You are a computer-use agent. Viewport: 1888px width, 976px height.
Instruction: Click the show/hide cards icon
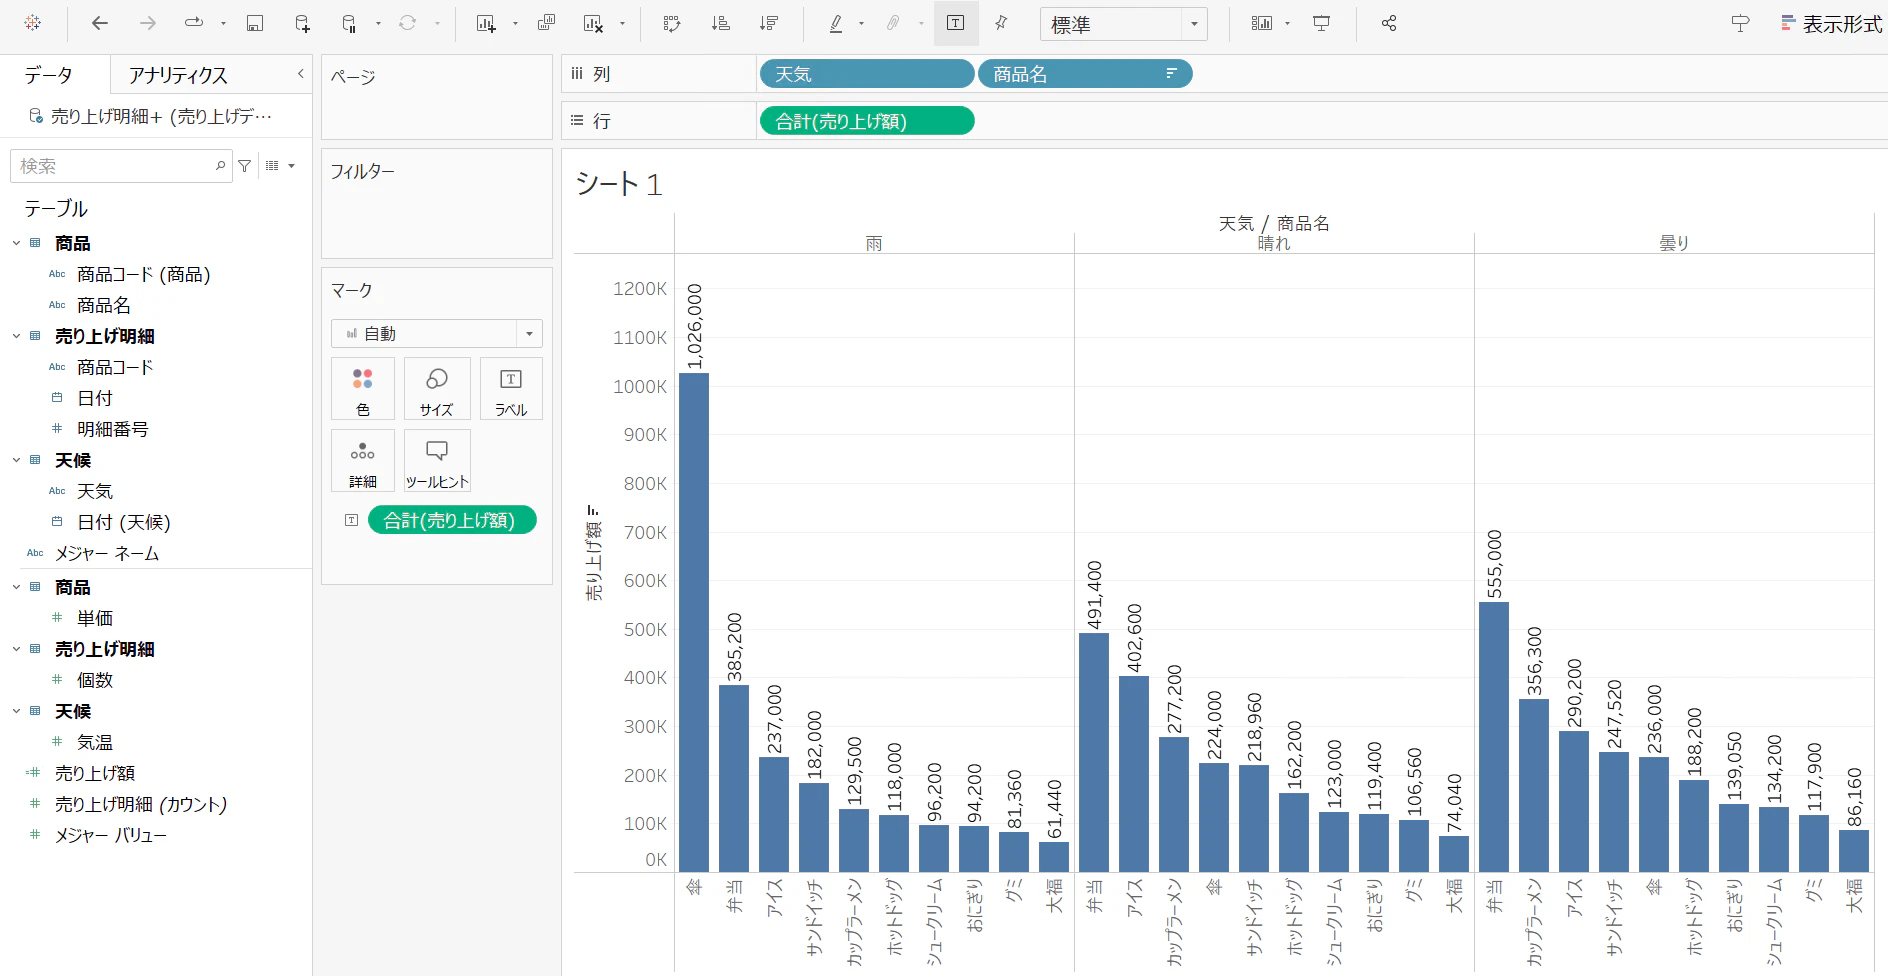point(1262,23)
